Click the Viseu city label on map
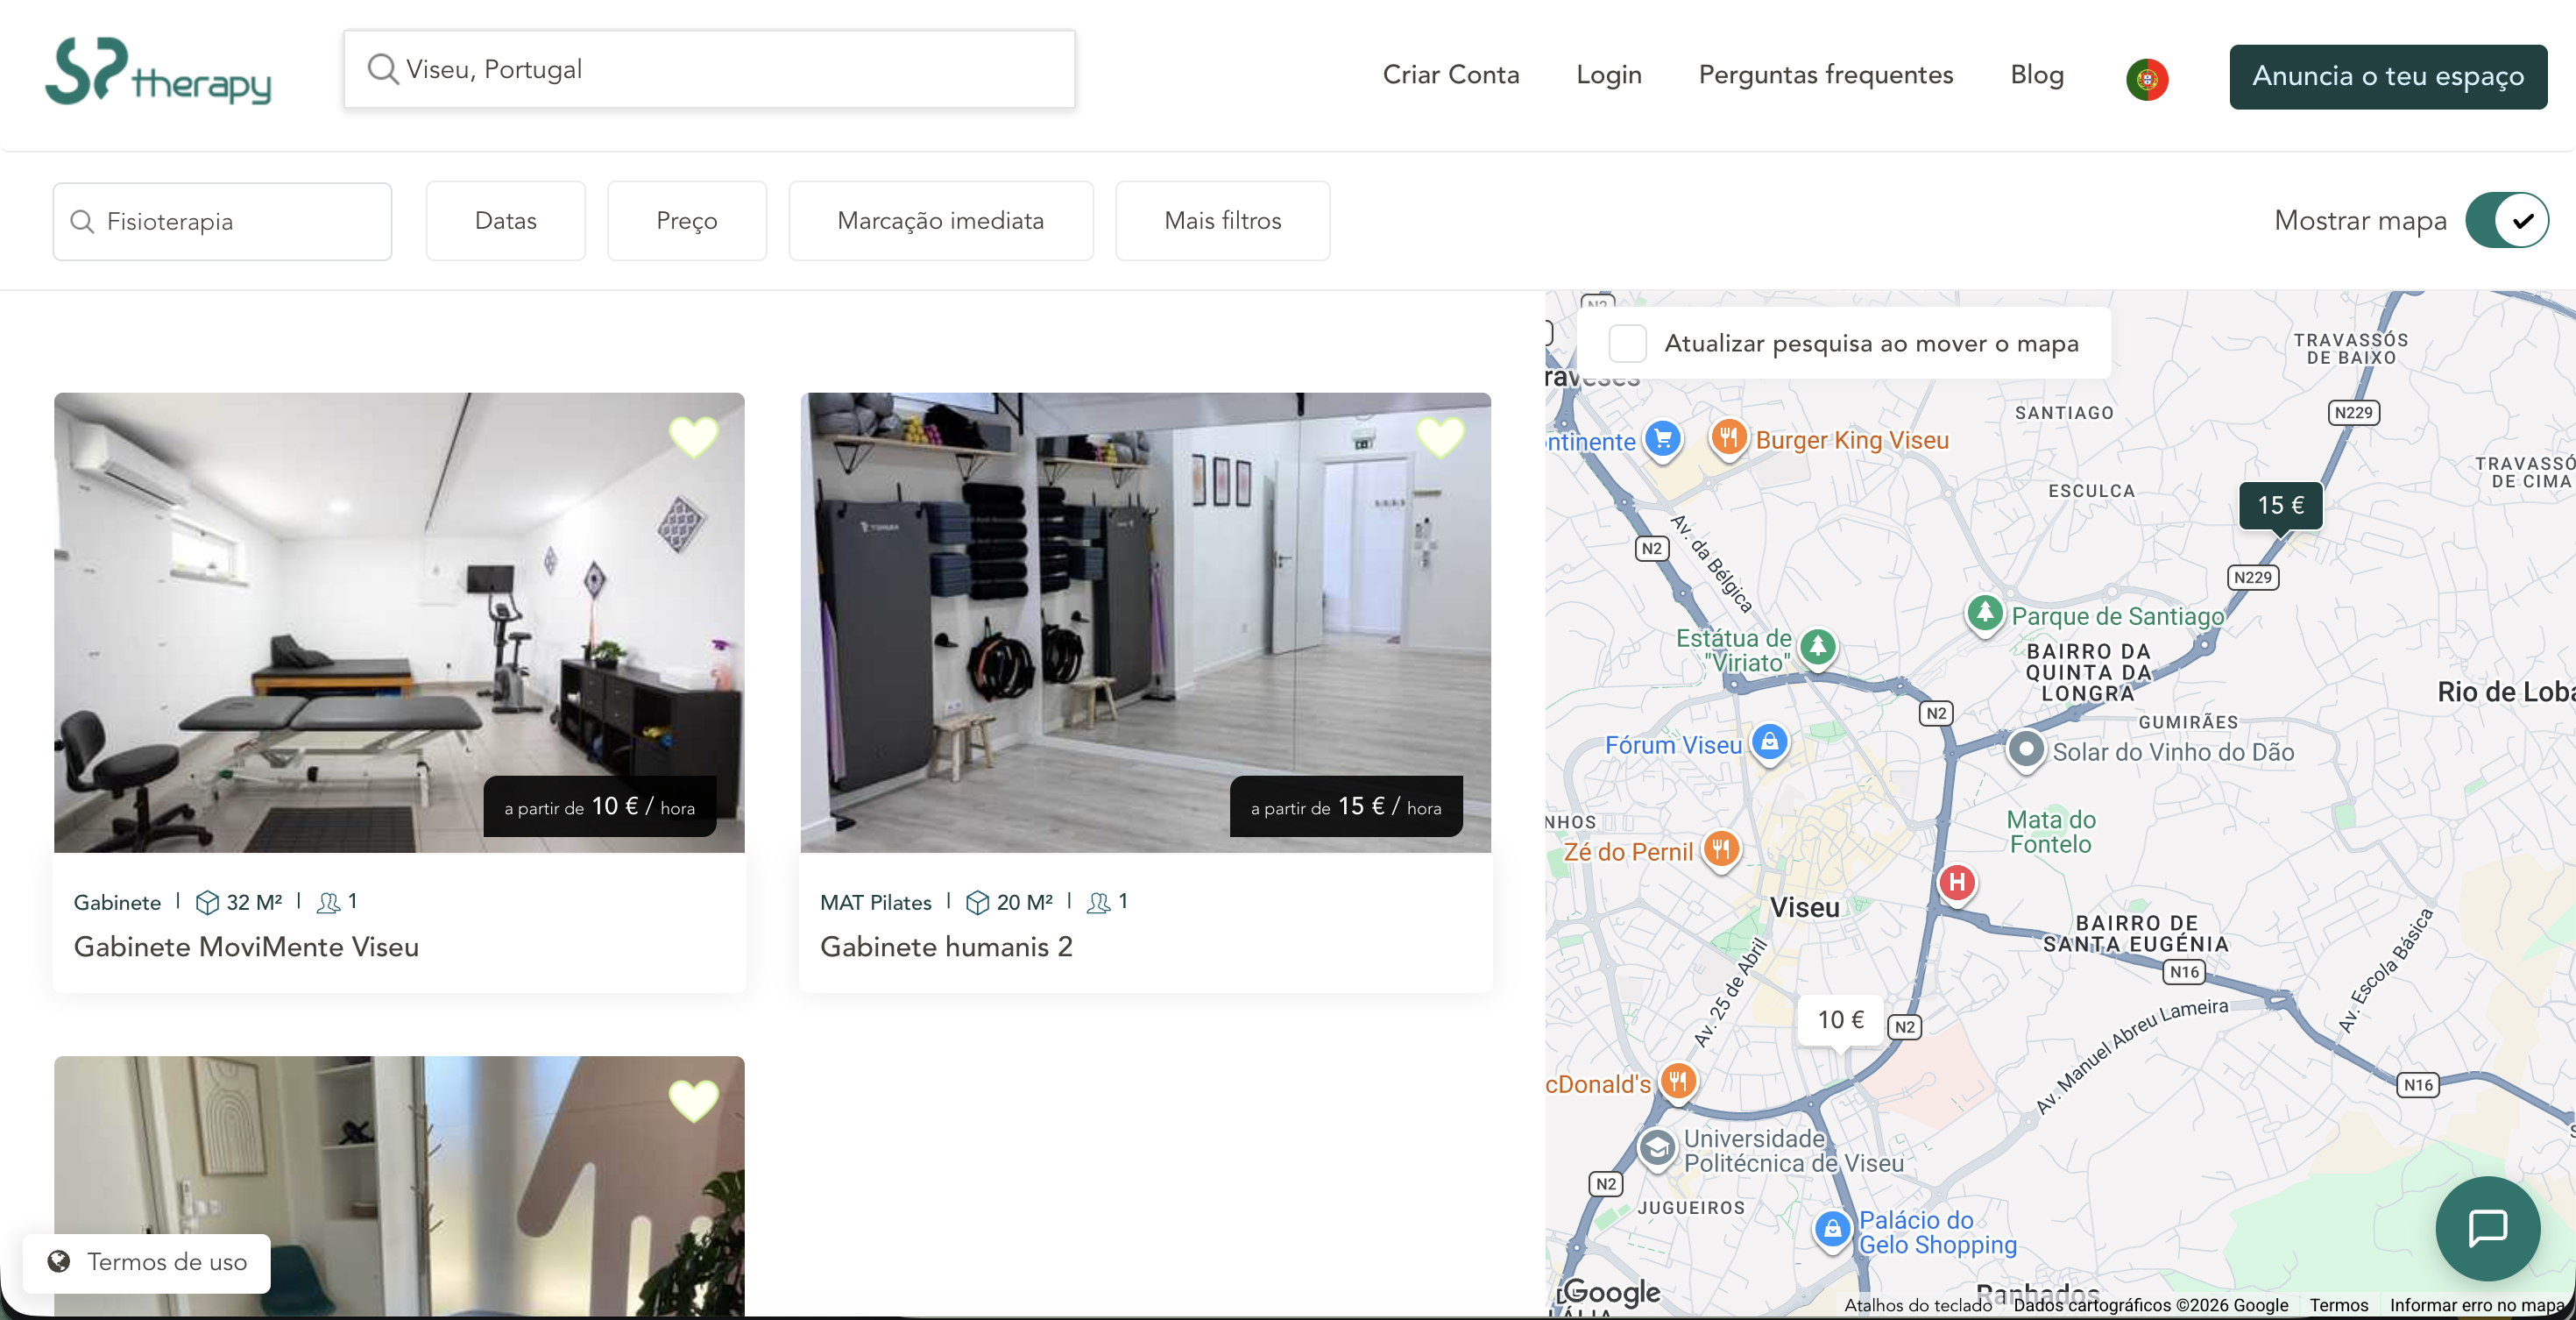This screenshot has height=1320, width=2576. [1804, 908]
